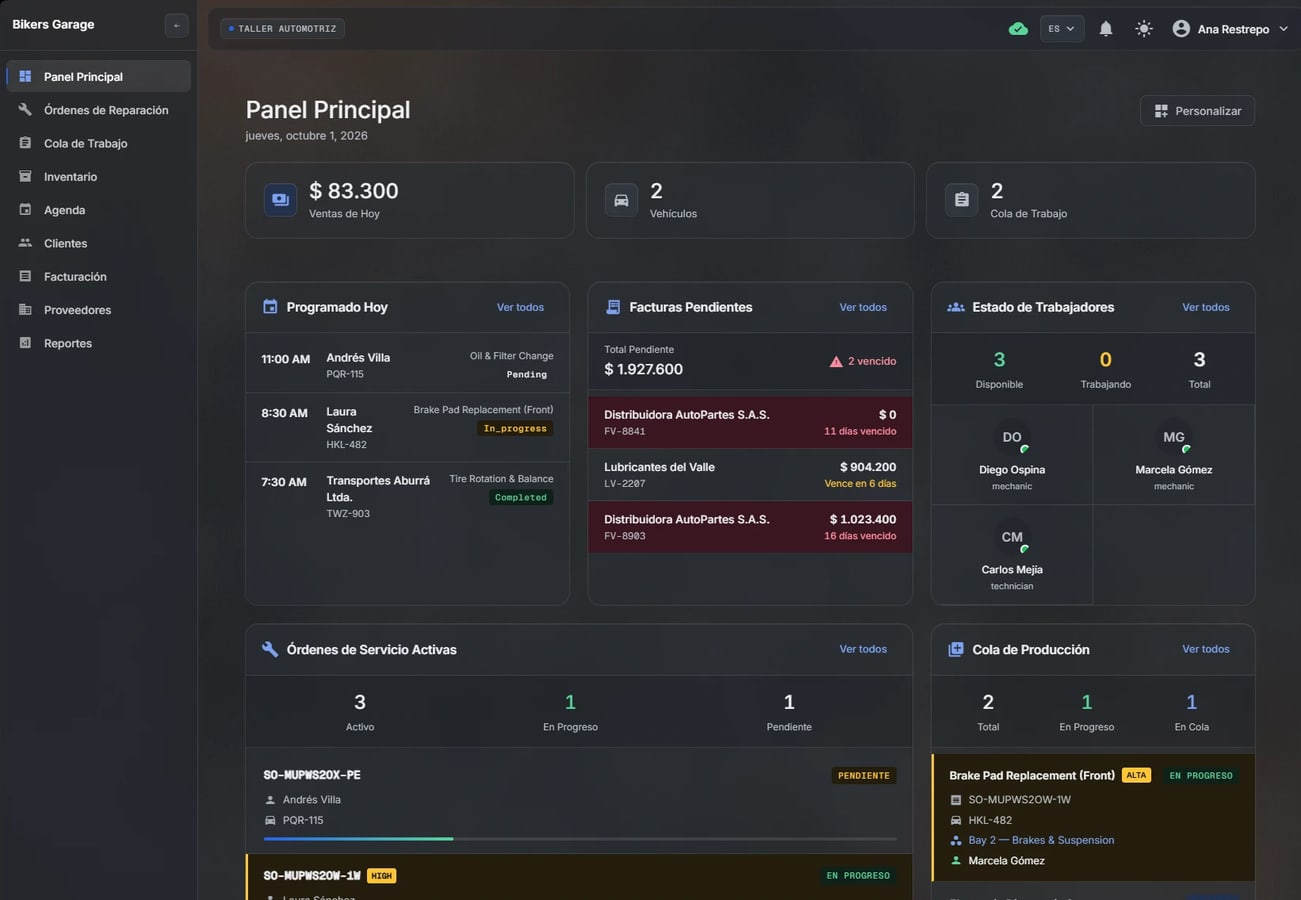Click the cloud sync status icon

1018,29
